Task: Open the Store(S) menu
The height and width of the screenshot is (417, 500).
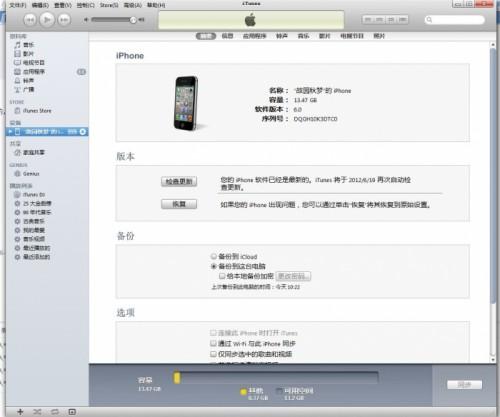Action: [109, 5]
